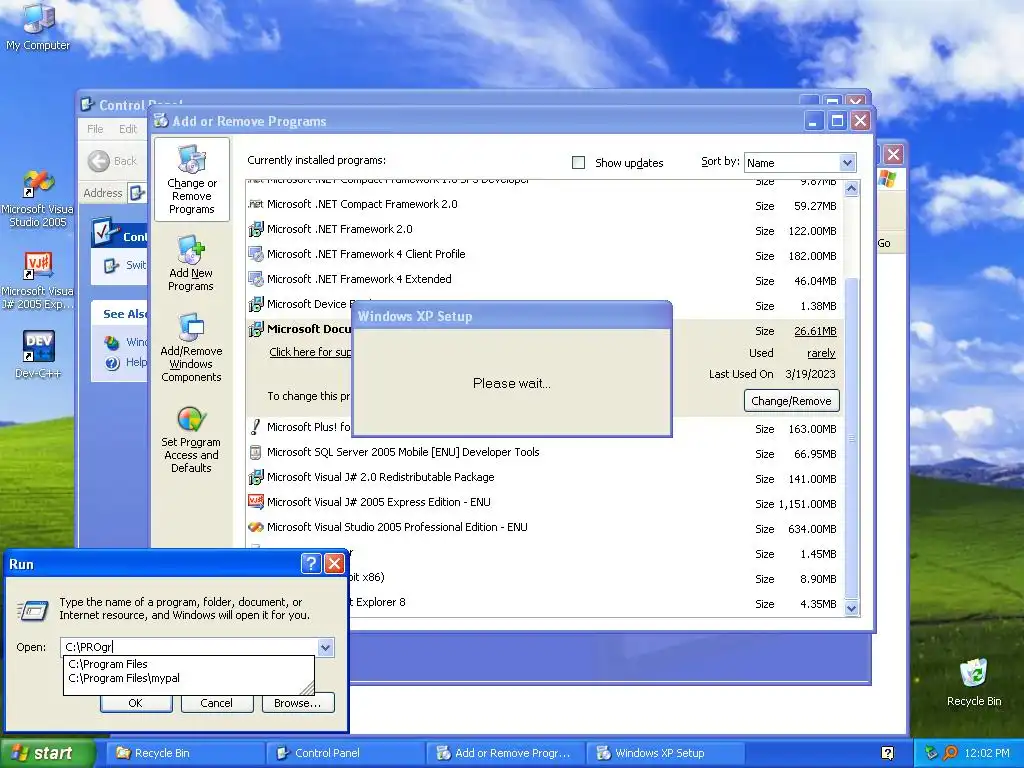This screenshot has width=1024, height=768.
Task: Click Back arrow in Control Panel window
Action: (99, 161)
